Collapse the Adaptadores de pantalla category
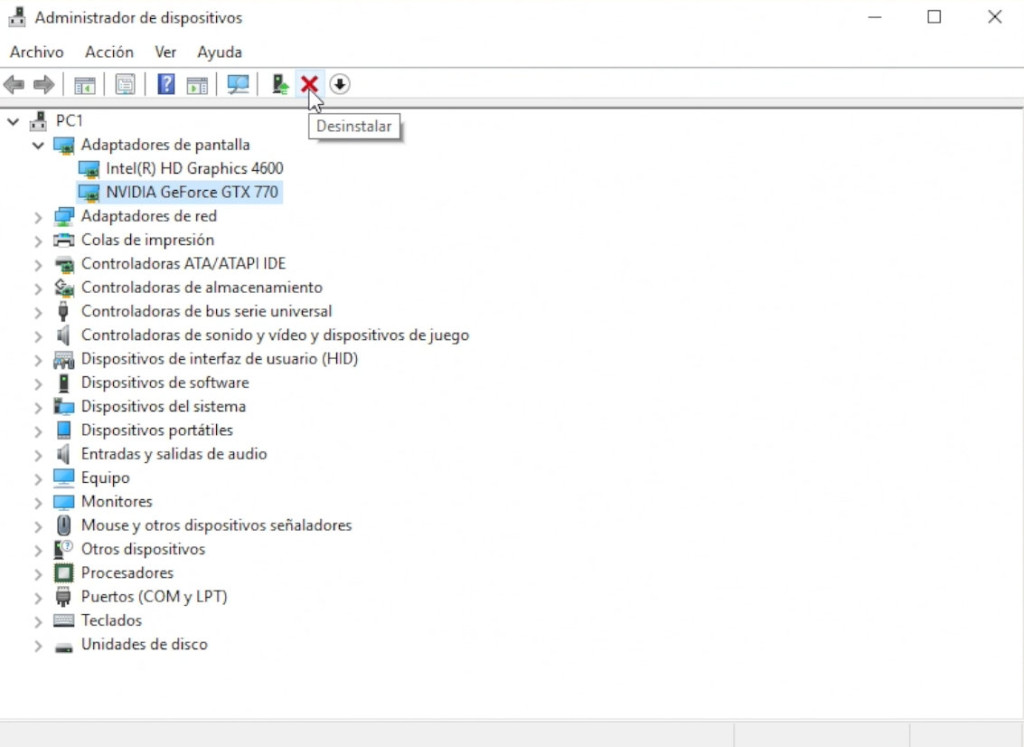 pos(38,144)
